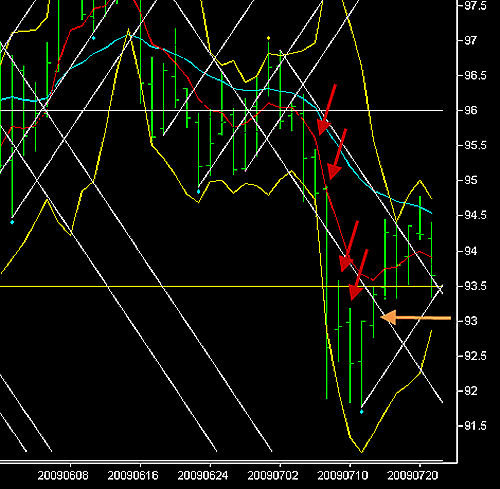Screen dimensions: 500x489
Task: Click the 20090624 date label
Action: point(203,476)
